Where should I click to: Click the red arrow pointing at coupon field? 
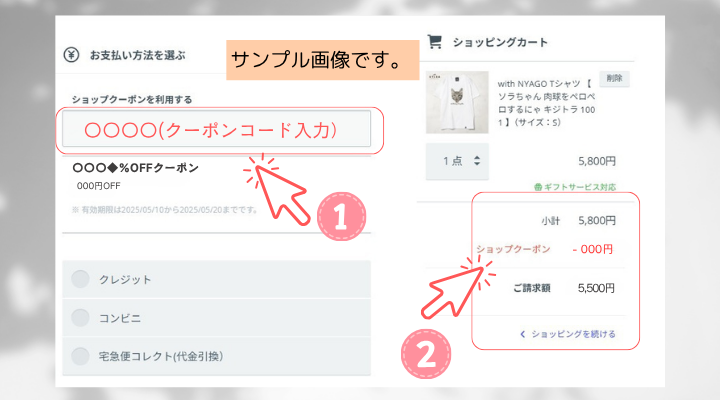tap(278, 191)
